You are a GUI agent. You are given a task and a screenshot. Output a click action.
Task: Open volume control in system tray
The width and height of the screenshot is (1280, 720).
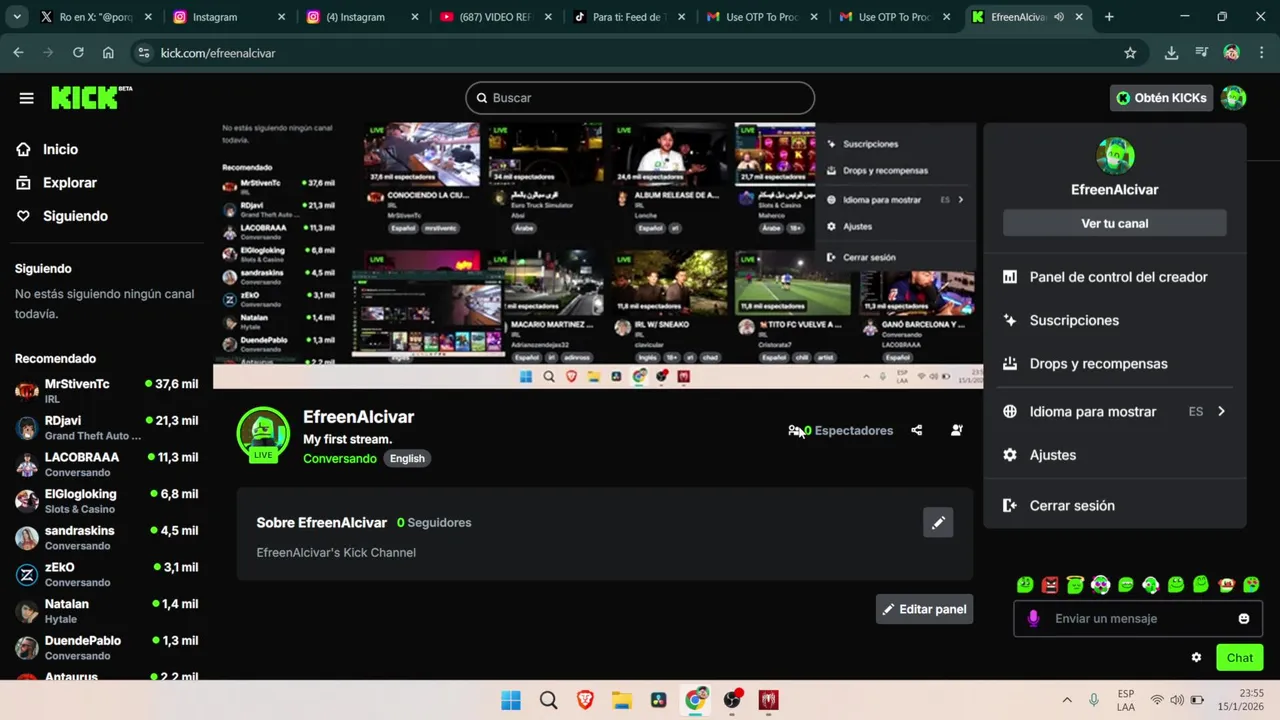1177,700
